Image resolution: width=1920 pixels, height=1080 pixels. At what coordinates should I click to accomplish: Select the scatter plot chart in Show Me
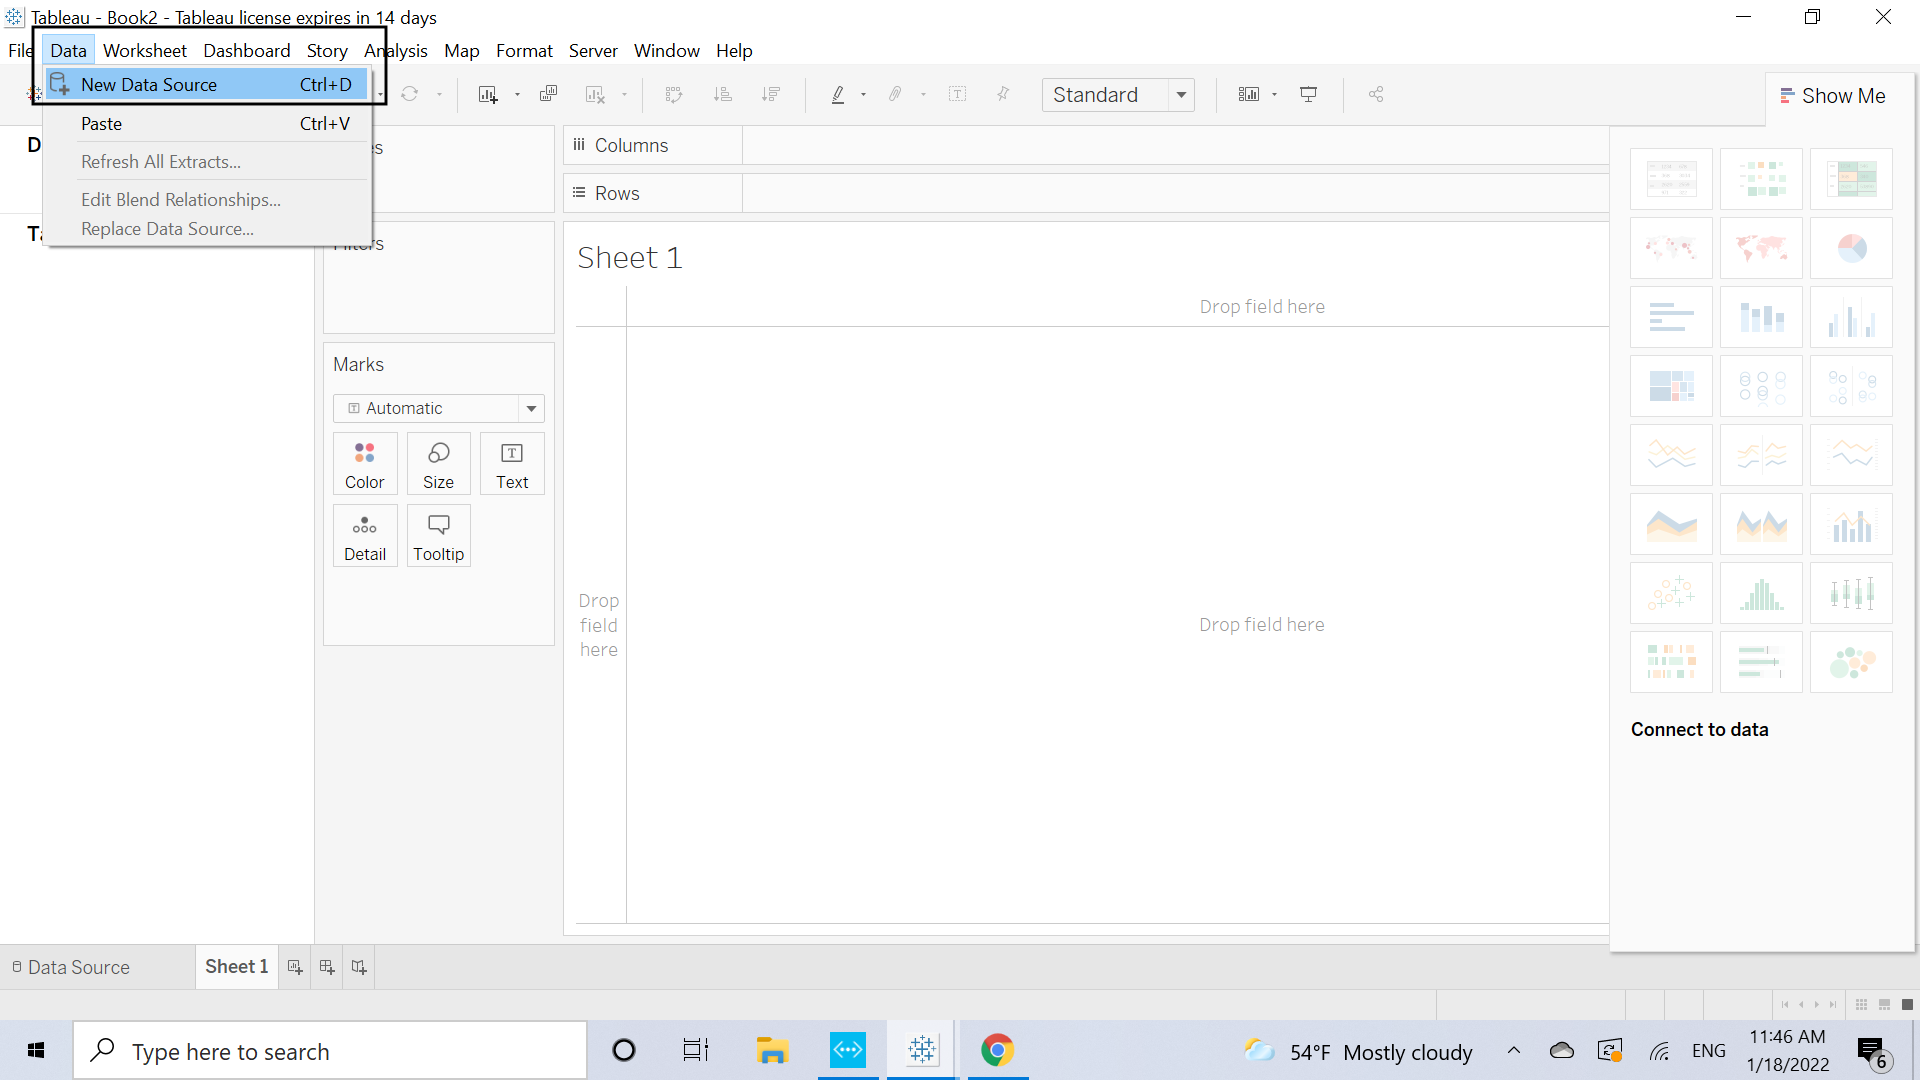(1671, 593)
